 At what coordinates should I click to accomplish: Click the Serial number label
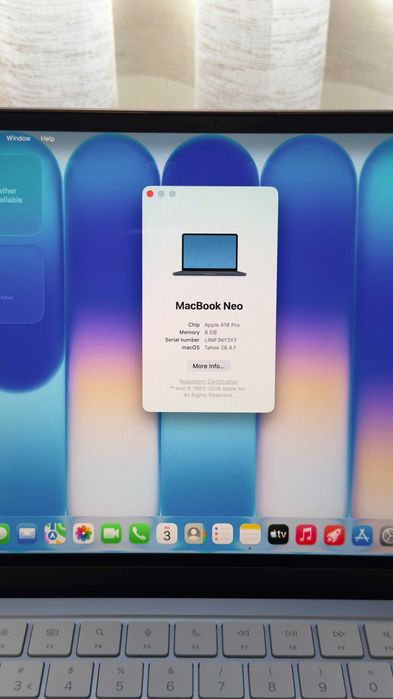click(x=182, y=340)
